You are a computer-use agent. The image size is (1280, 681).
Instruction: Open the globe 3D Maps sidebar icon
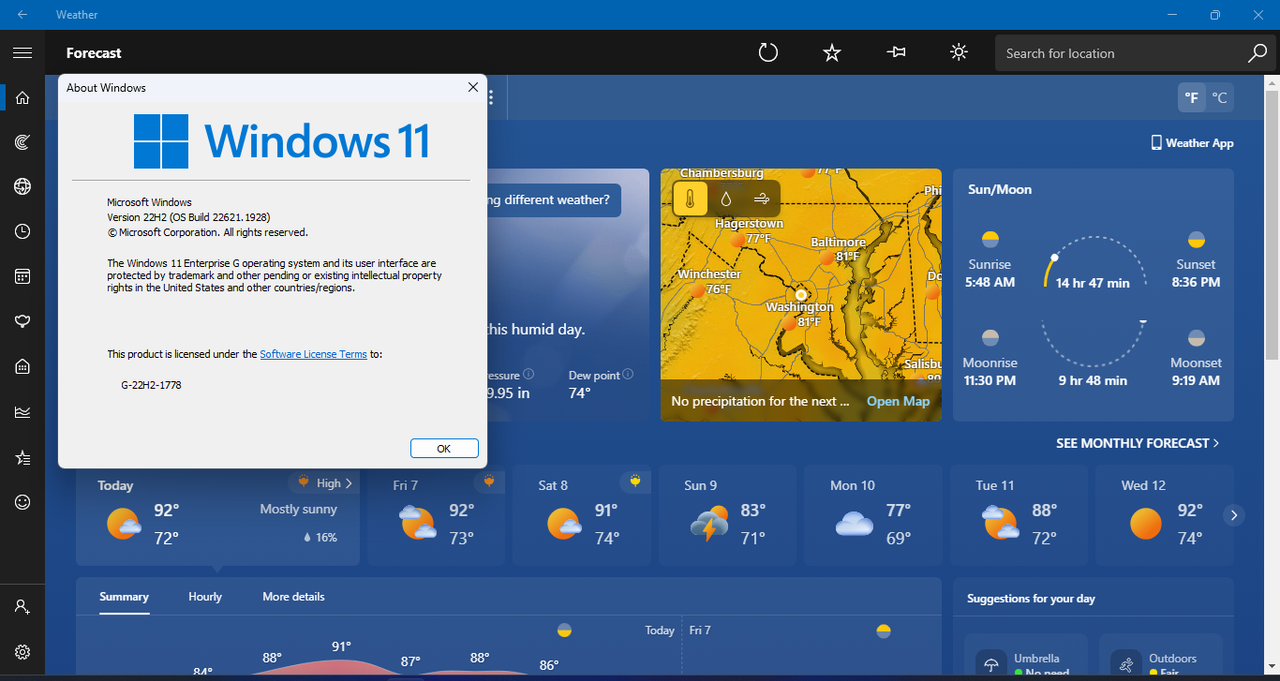(22, 187)
